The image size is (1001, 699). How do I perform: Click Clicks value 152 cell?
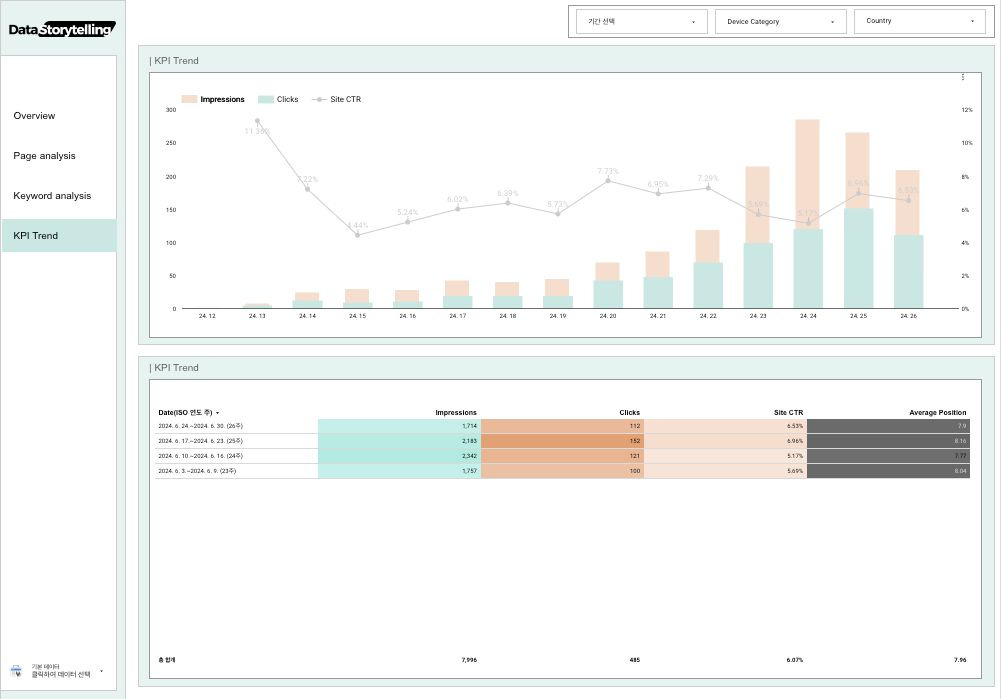pyautogui.click(x=562, y=441)
